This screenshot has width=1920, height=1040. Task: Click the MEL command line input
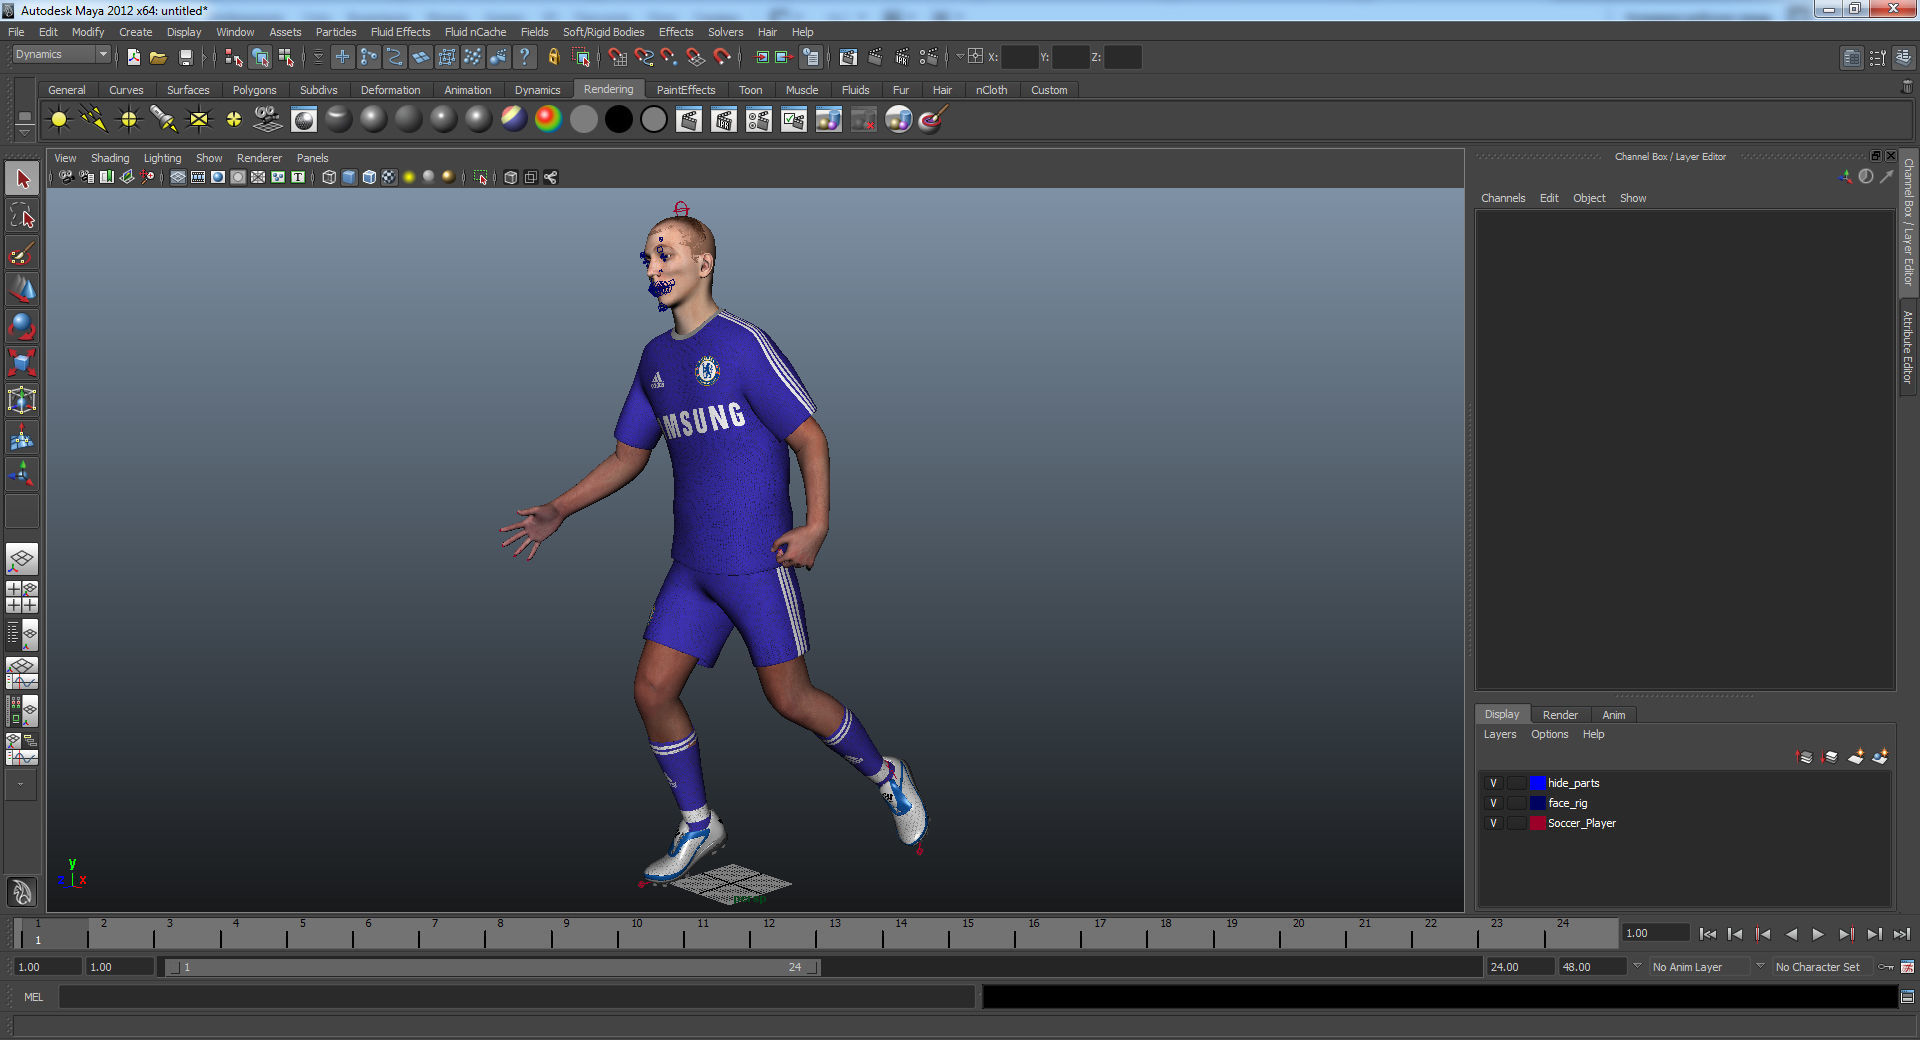516,997
